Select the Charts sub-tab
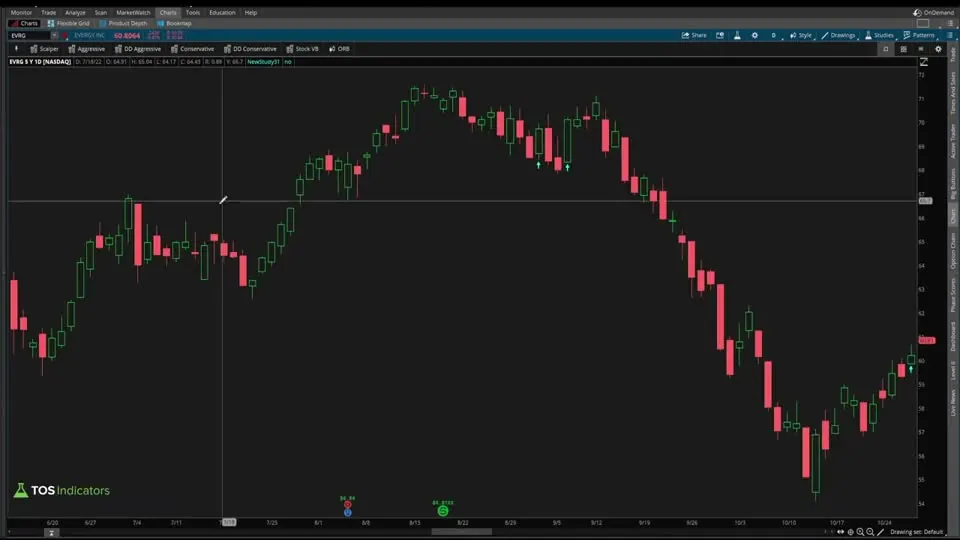Screen dimensions: 960x540 tap(24, 23)
